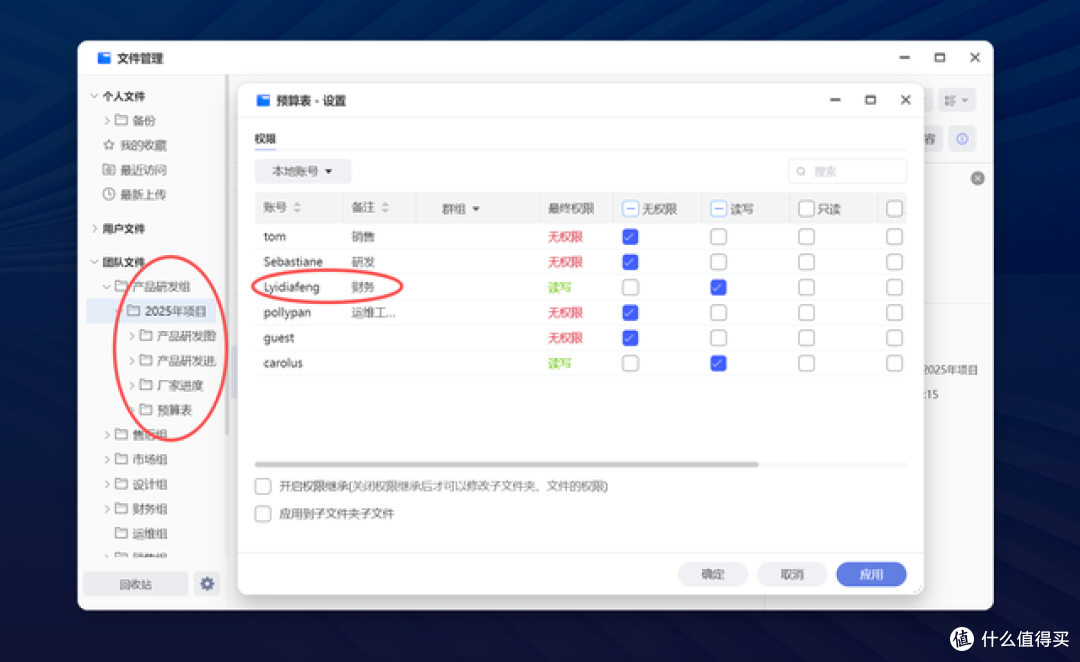Viewport: 1080px width, 662px height.
Task: Check 只读 for pollypan
Action: (x=806, y=313)
